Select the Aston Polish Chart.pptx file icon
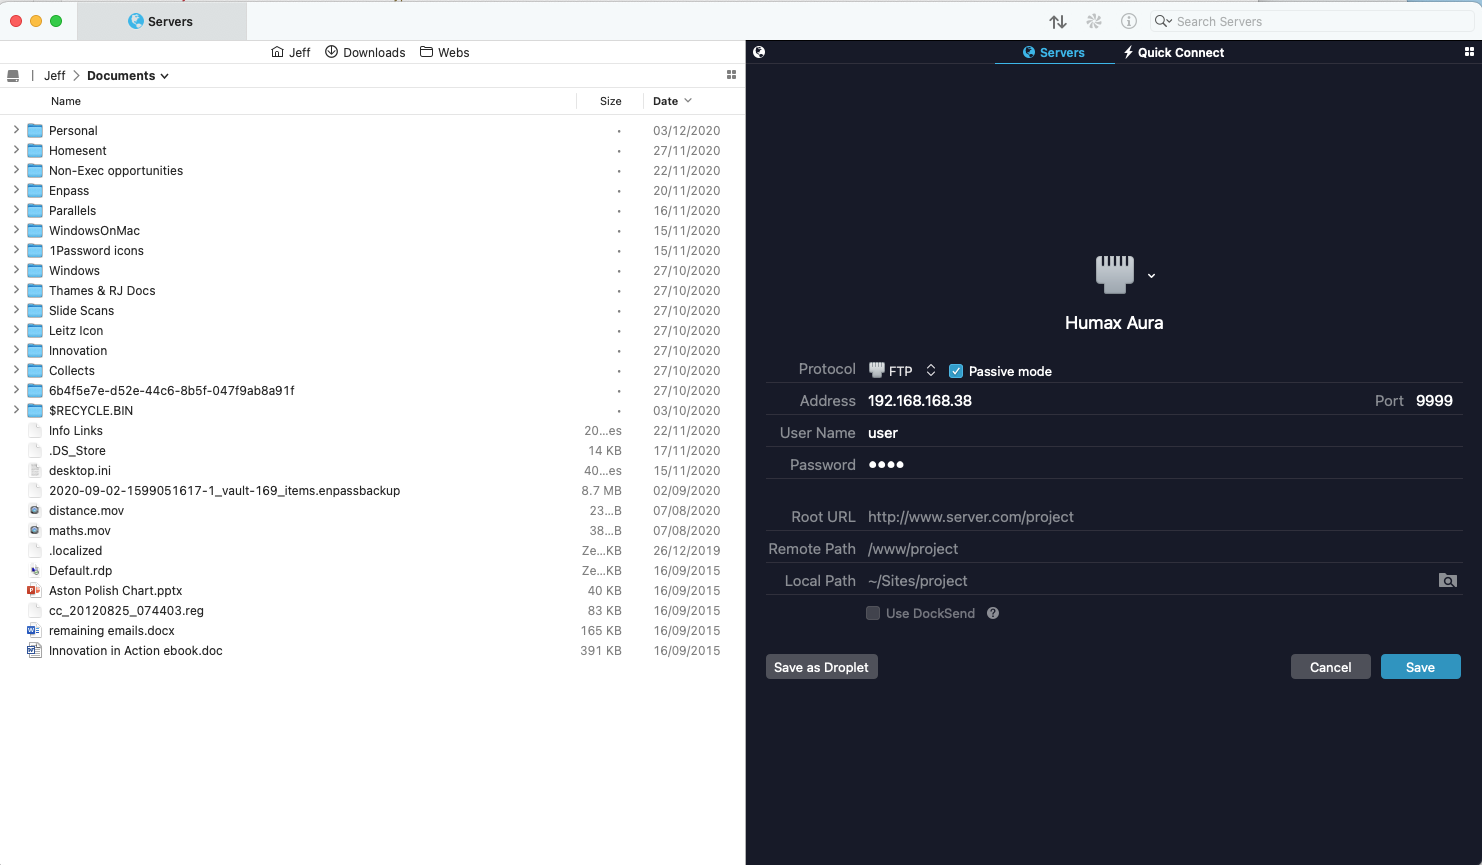 click(x=34, y=590)
